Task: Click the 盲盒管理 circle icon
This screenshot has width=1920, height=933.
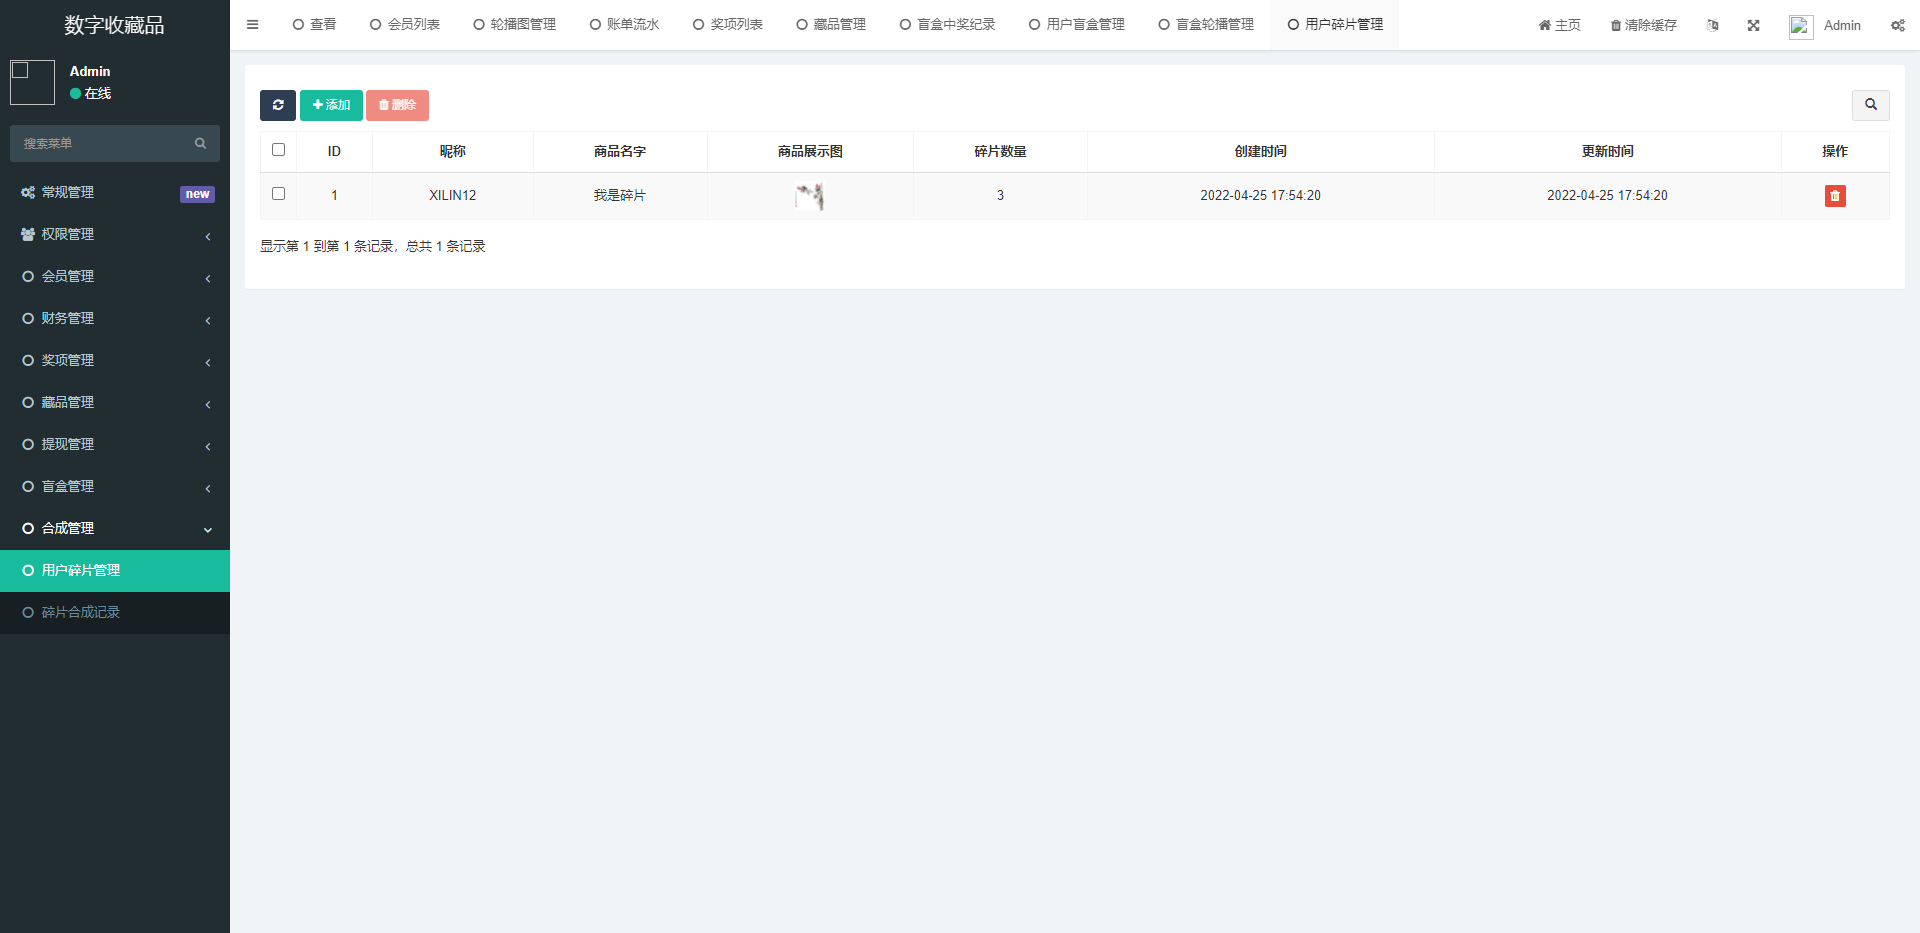Action: (28, 486)
